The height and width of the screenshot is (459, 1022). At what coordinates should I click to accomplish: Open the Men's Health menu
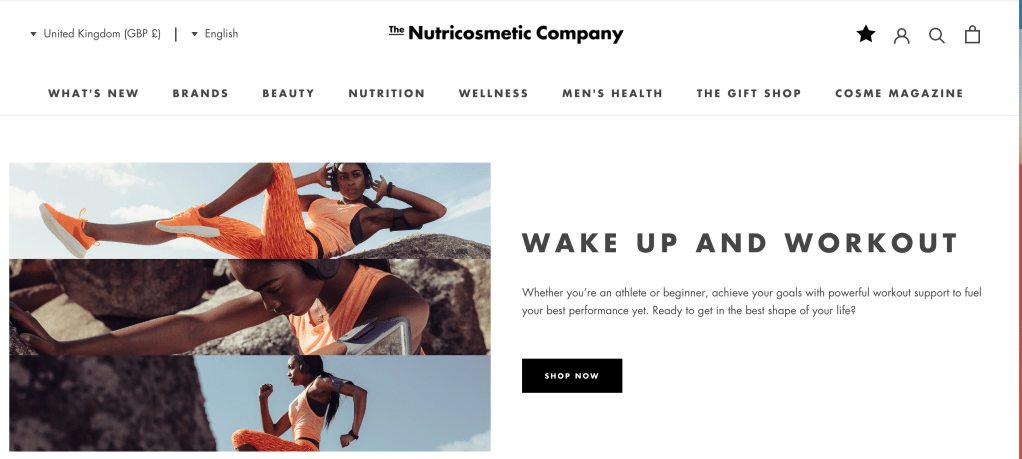(612, 93)
